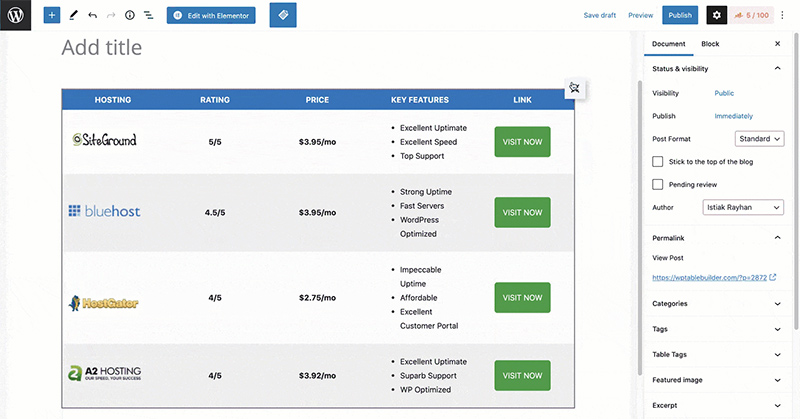This screenshot has height=419, width=800.
Task: Click the SiteGround logo image
Action: pyautogui.click(x=105, y=139)
